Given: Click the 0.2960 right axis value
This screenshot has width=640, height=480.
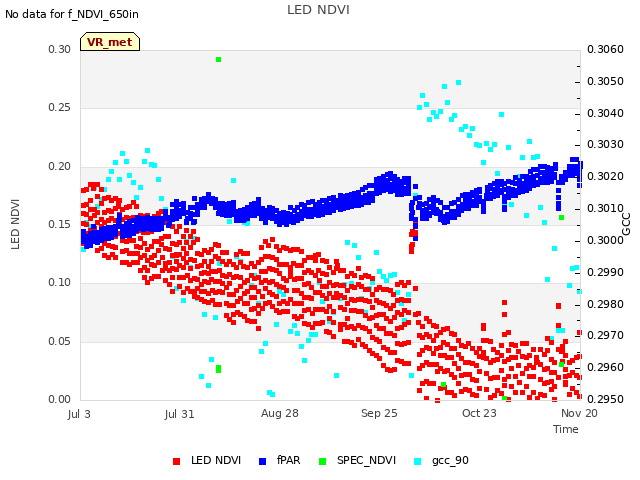Looking at the screenshot, I should (605, 367).
